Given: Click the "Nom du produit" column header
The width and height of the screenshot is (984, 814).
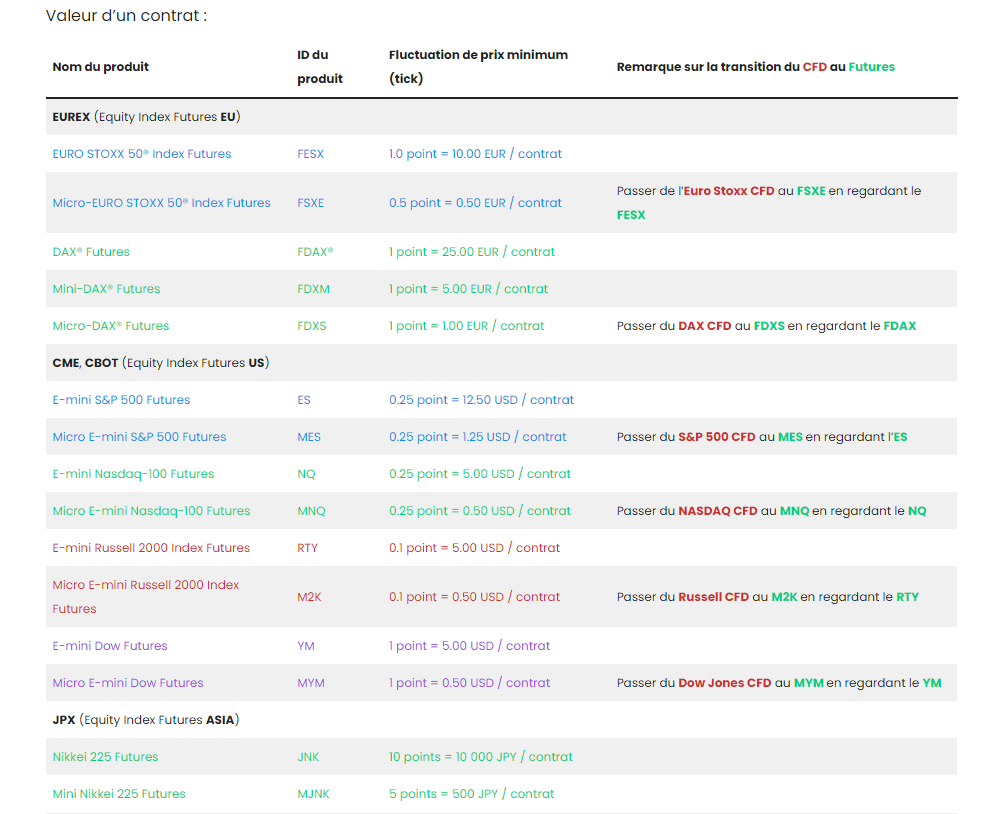Looking at the screenshot, I should (x=100, y=67).
